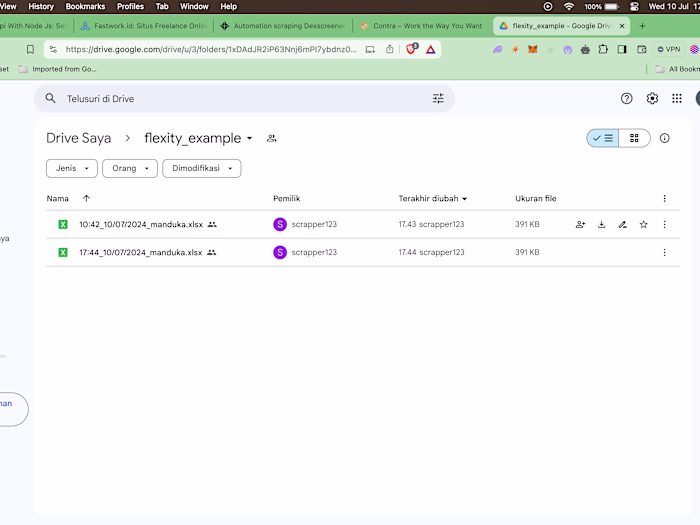Click the Excel icon of the 10:42 manduka file
This screenshot has height=525, width=700.
tap(63, 225)
